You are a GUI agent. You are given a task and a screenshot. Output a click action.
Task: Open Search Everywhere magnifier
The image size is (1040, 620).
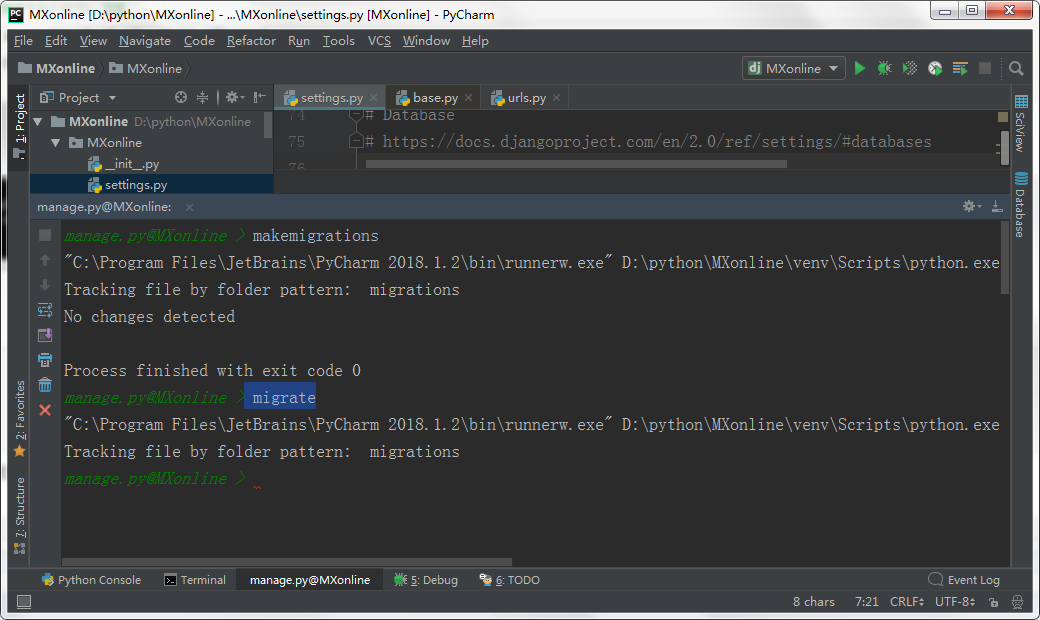click(1015, 68)
